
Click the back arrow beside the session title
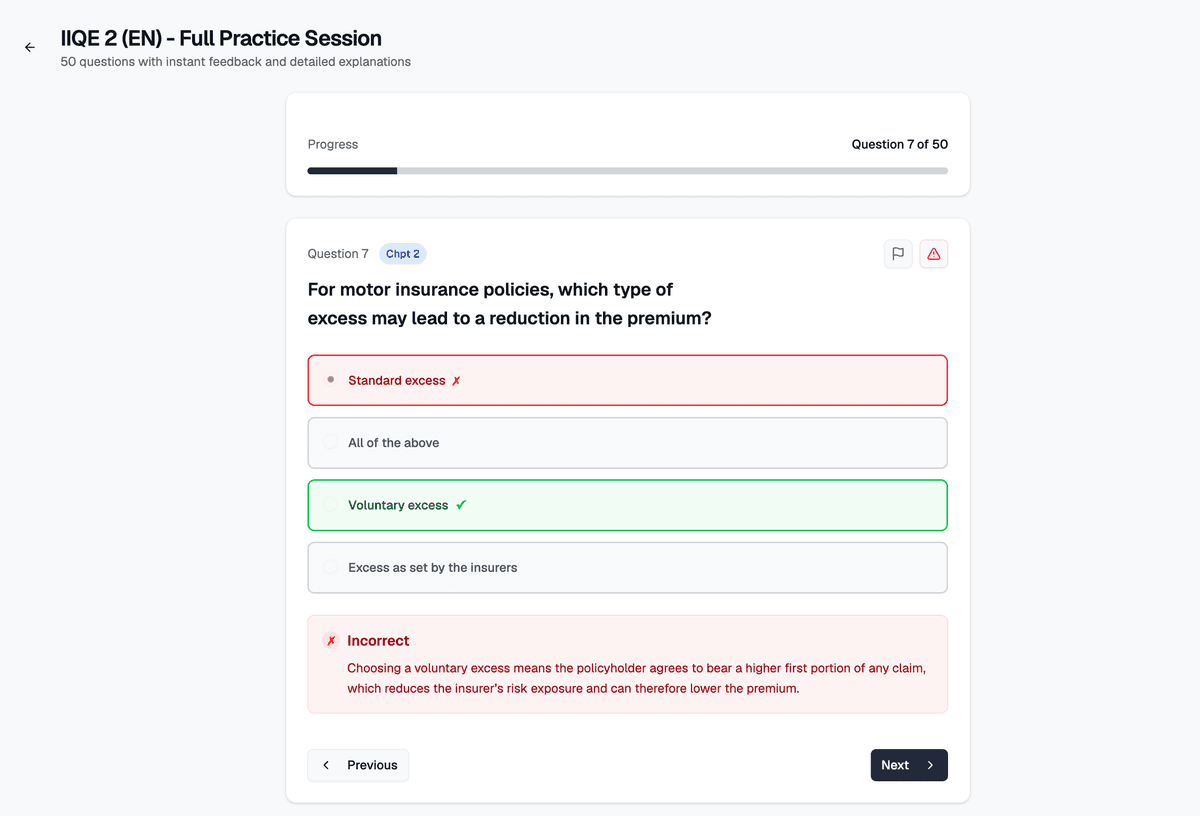point(29,47)
